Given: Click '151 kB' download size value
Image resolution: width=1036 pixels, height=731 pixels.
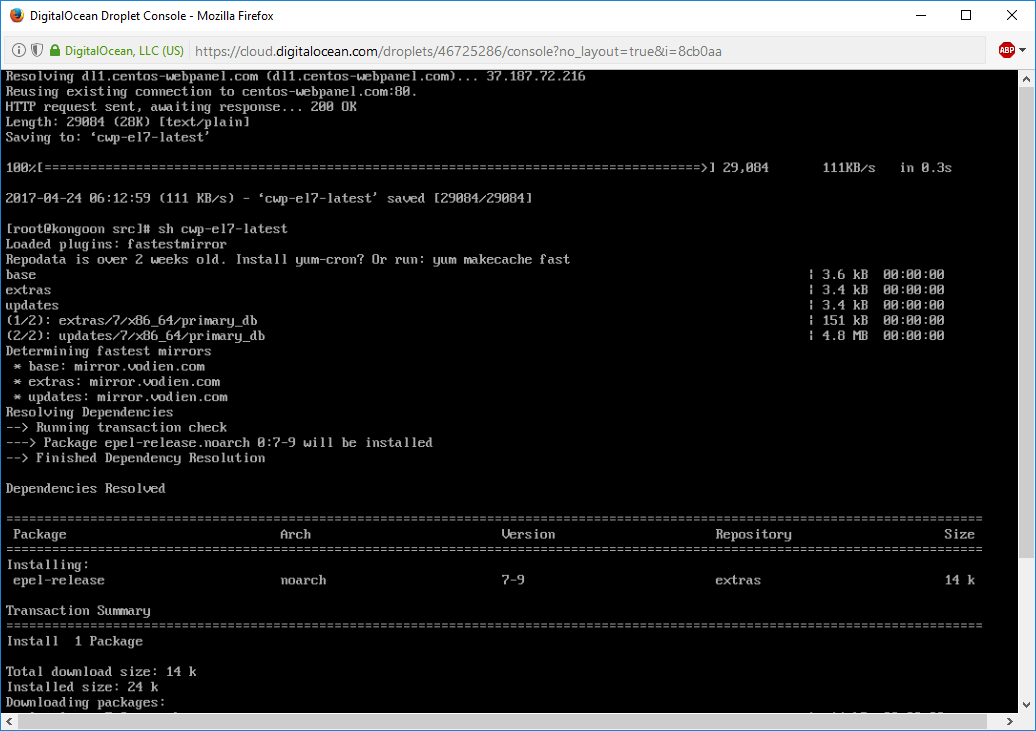Looking at the screenshot, I should pos(845,321).
